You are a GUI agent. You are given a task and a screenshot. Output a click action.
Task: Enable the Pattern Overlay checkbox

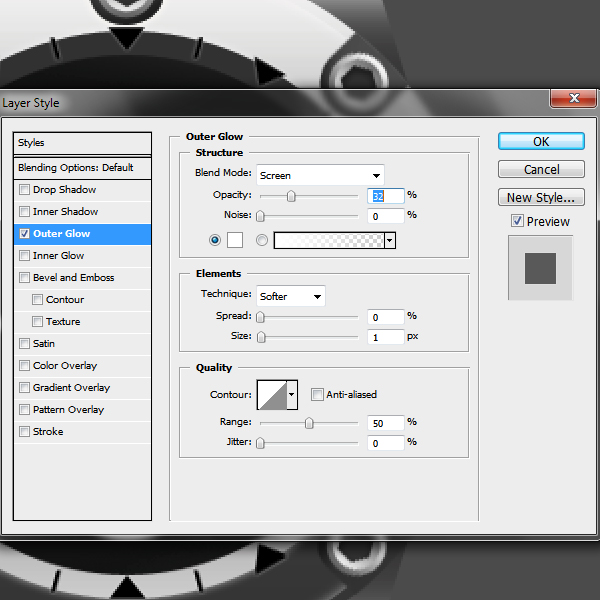(24, 409)
